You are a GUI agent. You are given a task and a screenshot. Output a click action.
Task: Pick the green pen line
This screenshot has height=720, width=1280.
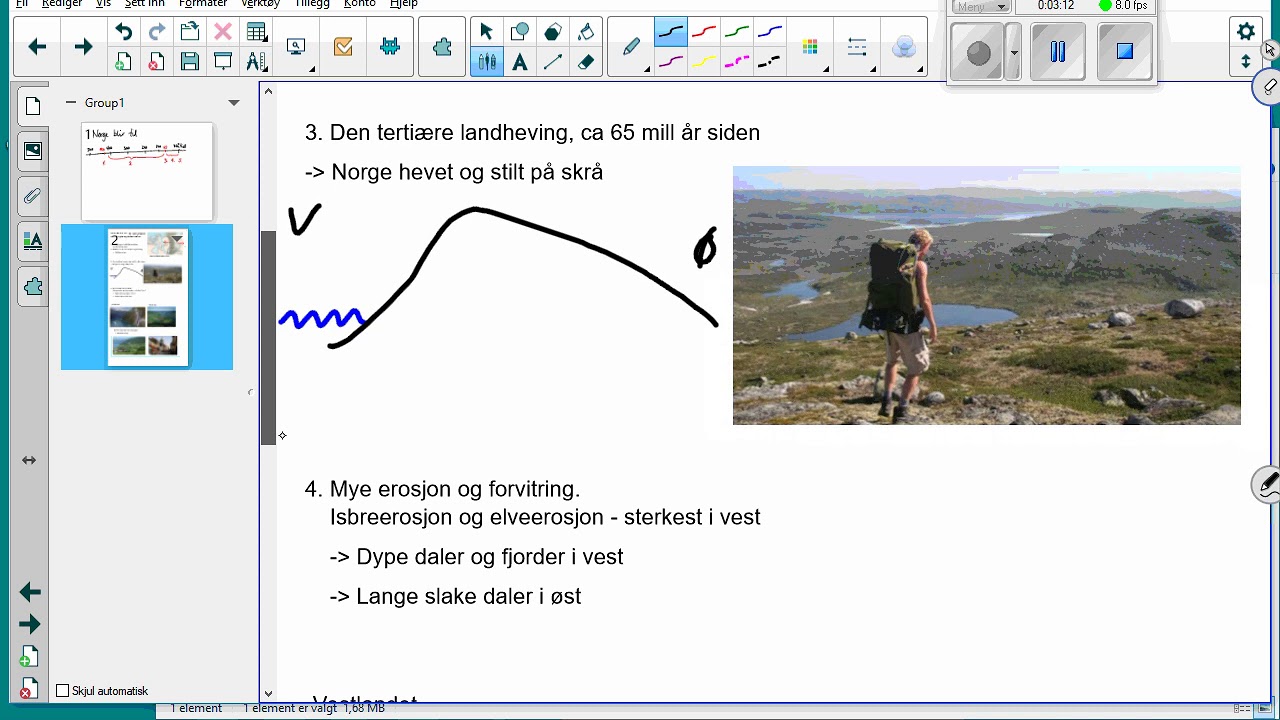tap(737, 32)
